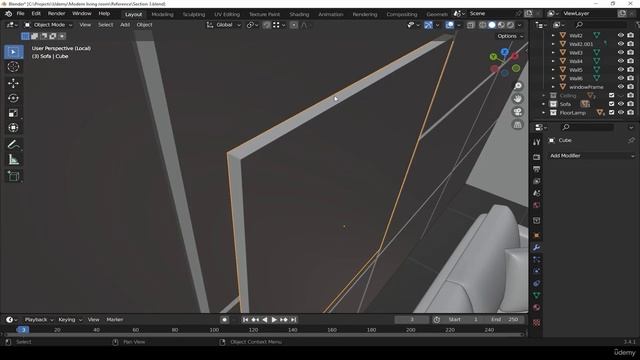
Task: Switch perspective/orthographic grid icon
Action: [518, 124]
